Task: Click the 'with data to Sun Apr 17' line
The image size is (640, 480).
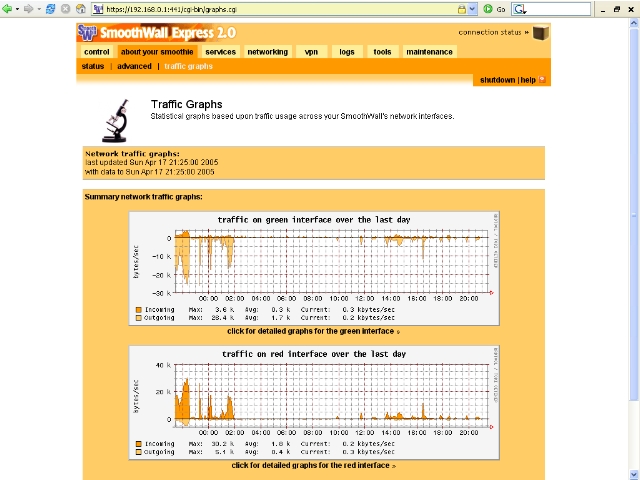Action: point(149,172)
